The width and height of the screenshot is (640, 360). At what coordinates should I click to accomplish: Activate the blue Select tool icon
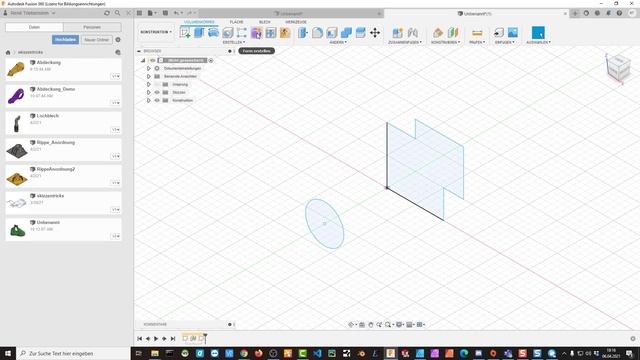pos(538,33)
